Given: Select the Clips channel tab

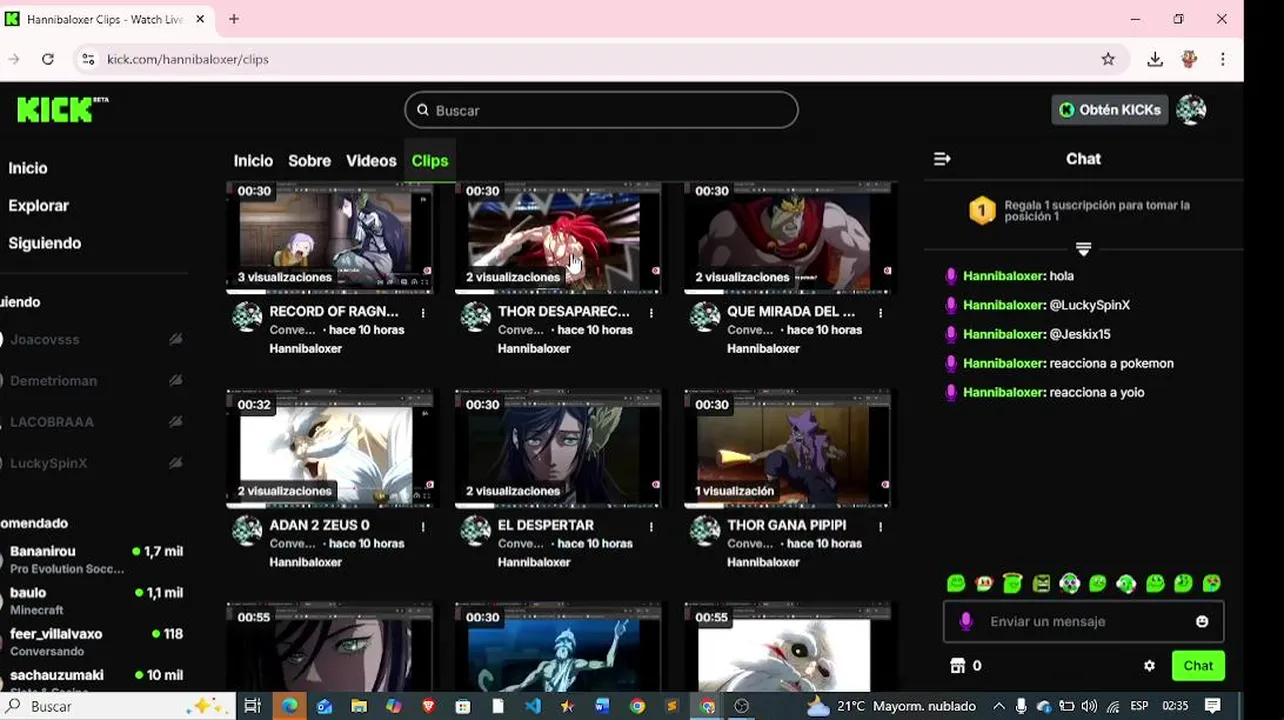Looking at the screenshot, I should [x=430, y=161].
